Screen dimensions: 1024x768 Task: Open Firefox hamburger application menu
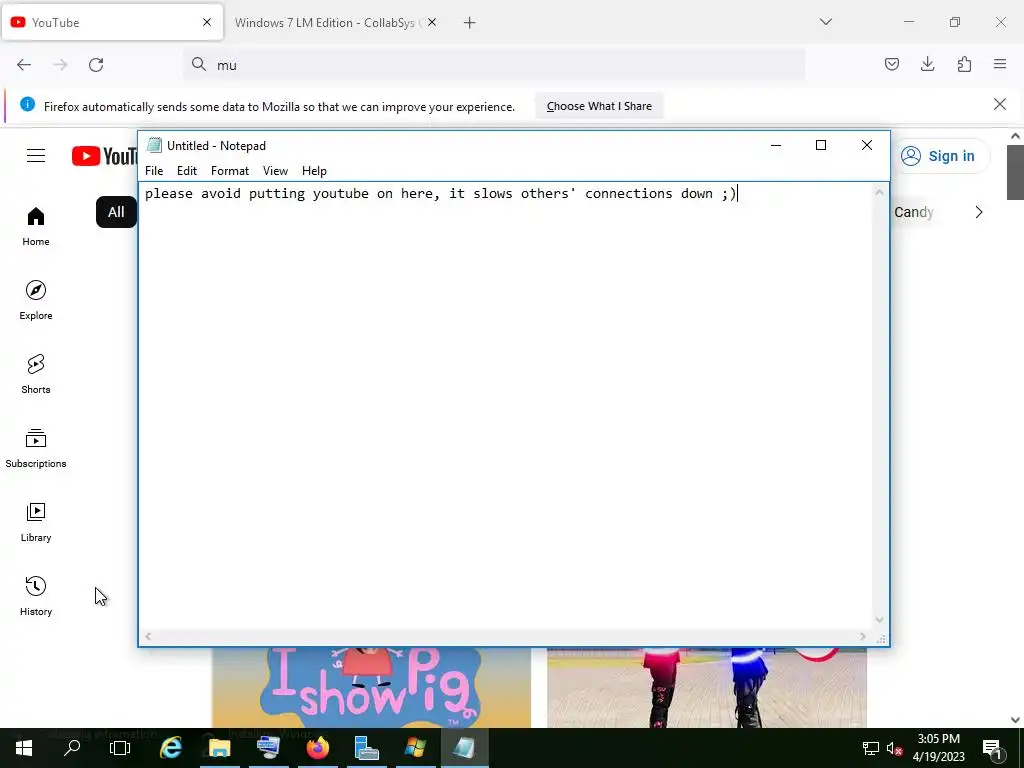click(1000, 64)
